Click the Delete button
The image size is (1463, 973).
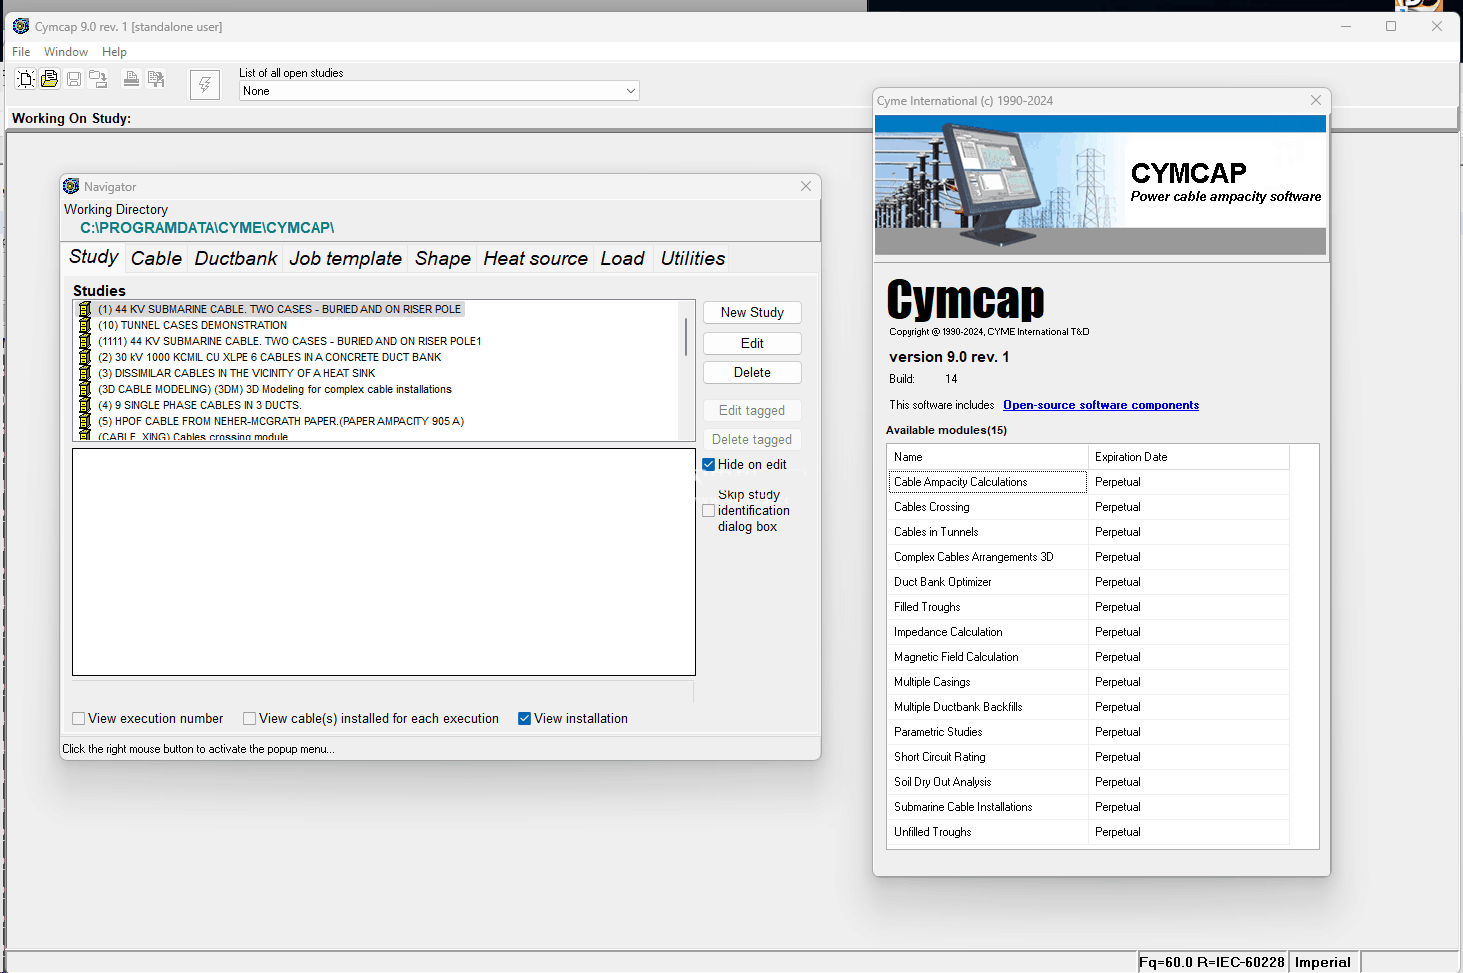click(x=752, y=372)
